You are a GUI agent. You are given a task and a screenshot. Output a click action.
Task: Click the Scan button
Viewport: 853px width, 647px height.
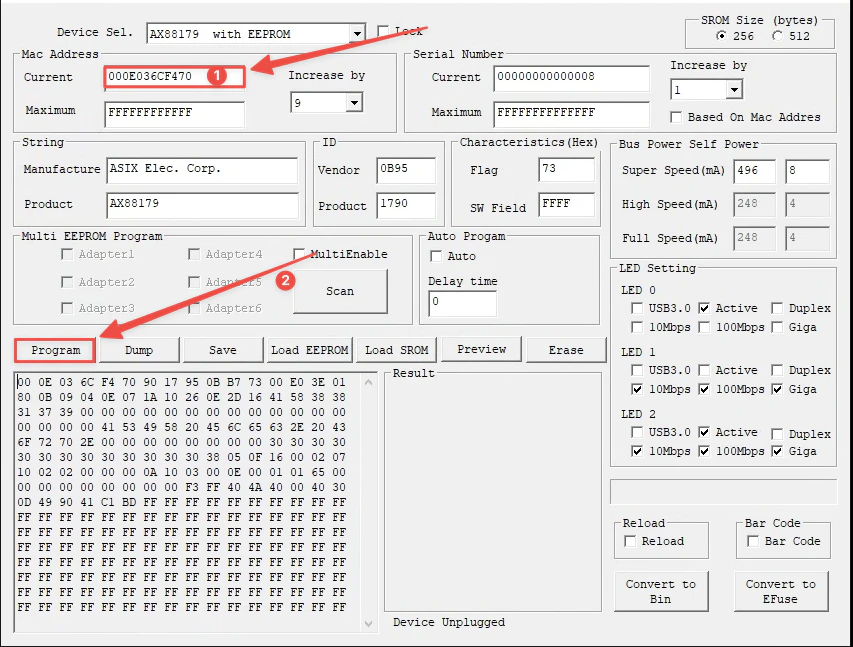pyautogui.click(x=341, y=291)
